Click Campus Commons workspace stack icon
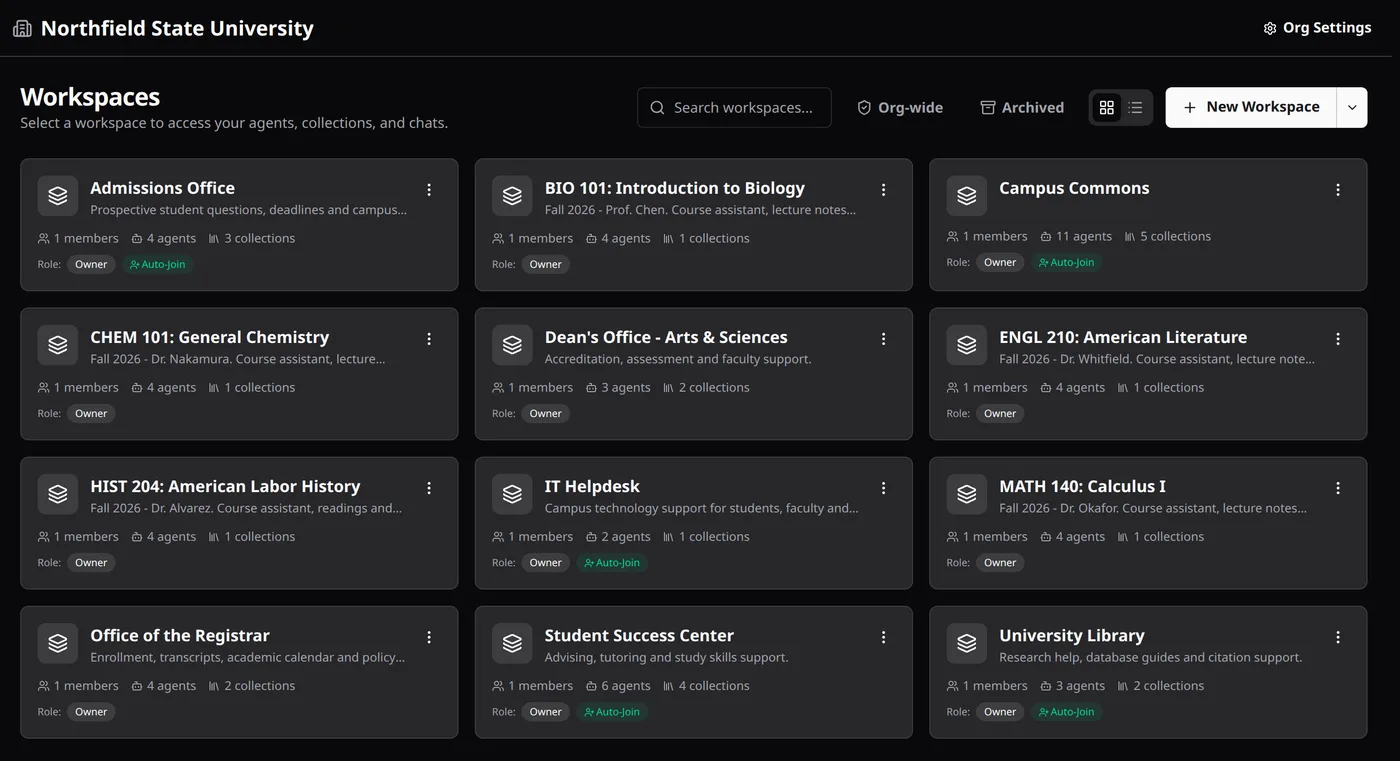The image size is (1400, 761). 967,196
